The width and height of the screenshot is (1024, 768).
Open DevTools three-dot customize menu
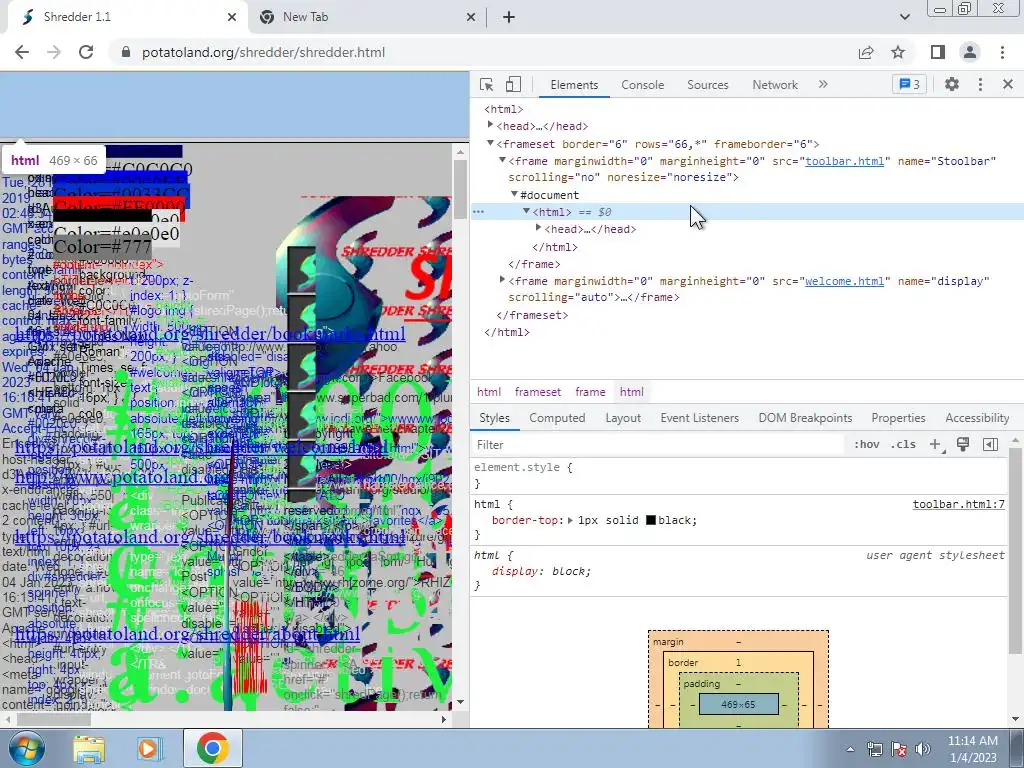[x=980, y=84]
